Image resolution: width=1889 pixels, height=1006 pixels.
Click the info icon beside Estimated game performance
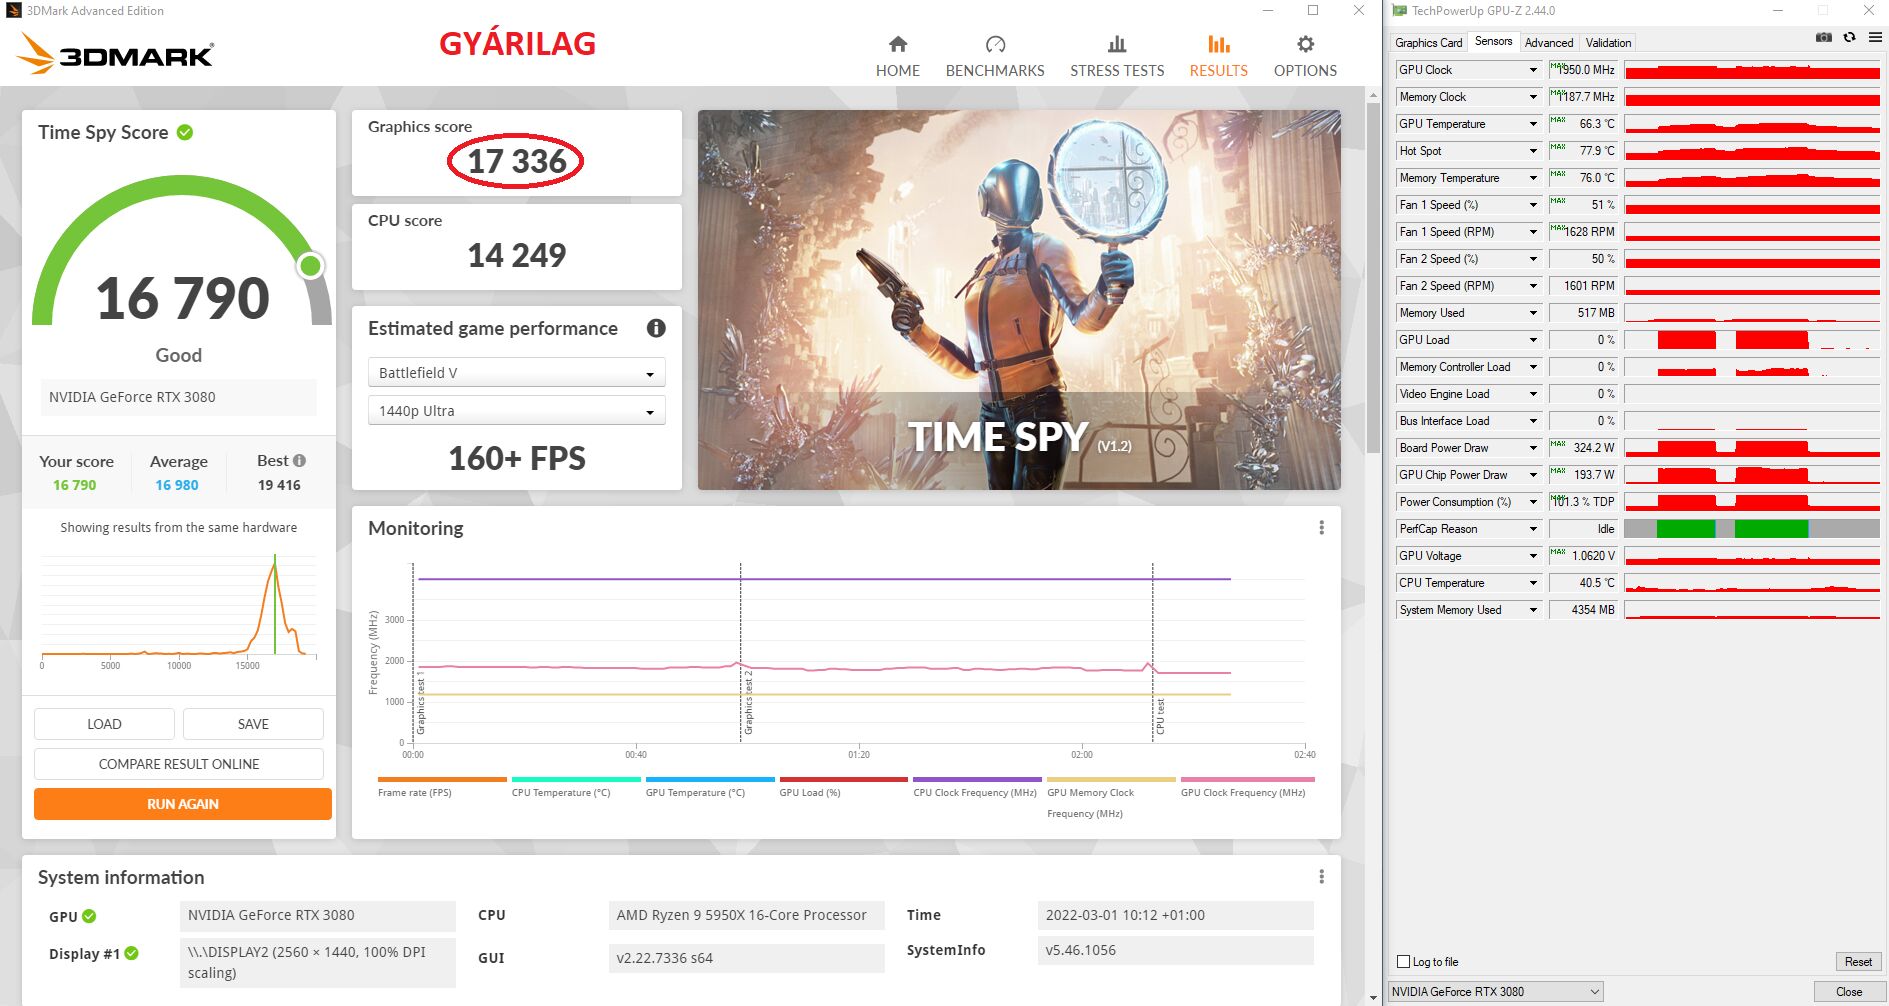(656, 328)
